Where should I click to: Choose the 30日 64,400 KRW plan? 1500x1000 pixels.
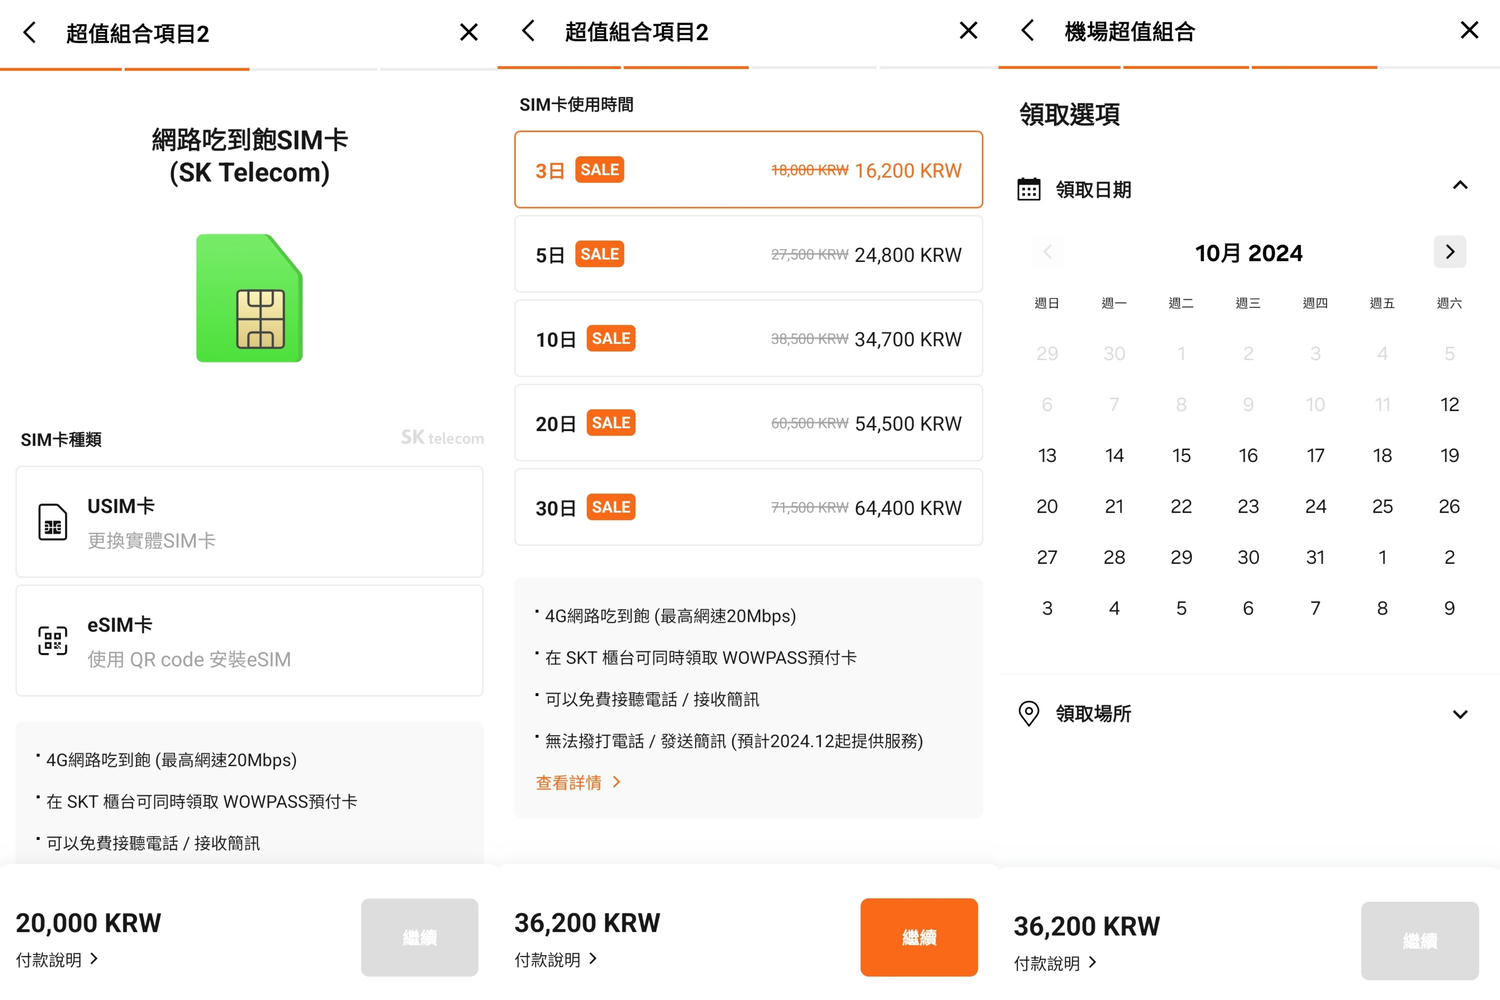pyautogui.click(x=749, y=507)
